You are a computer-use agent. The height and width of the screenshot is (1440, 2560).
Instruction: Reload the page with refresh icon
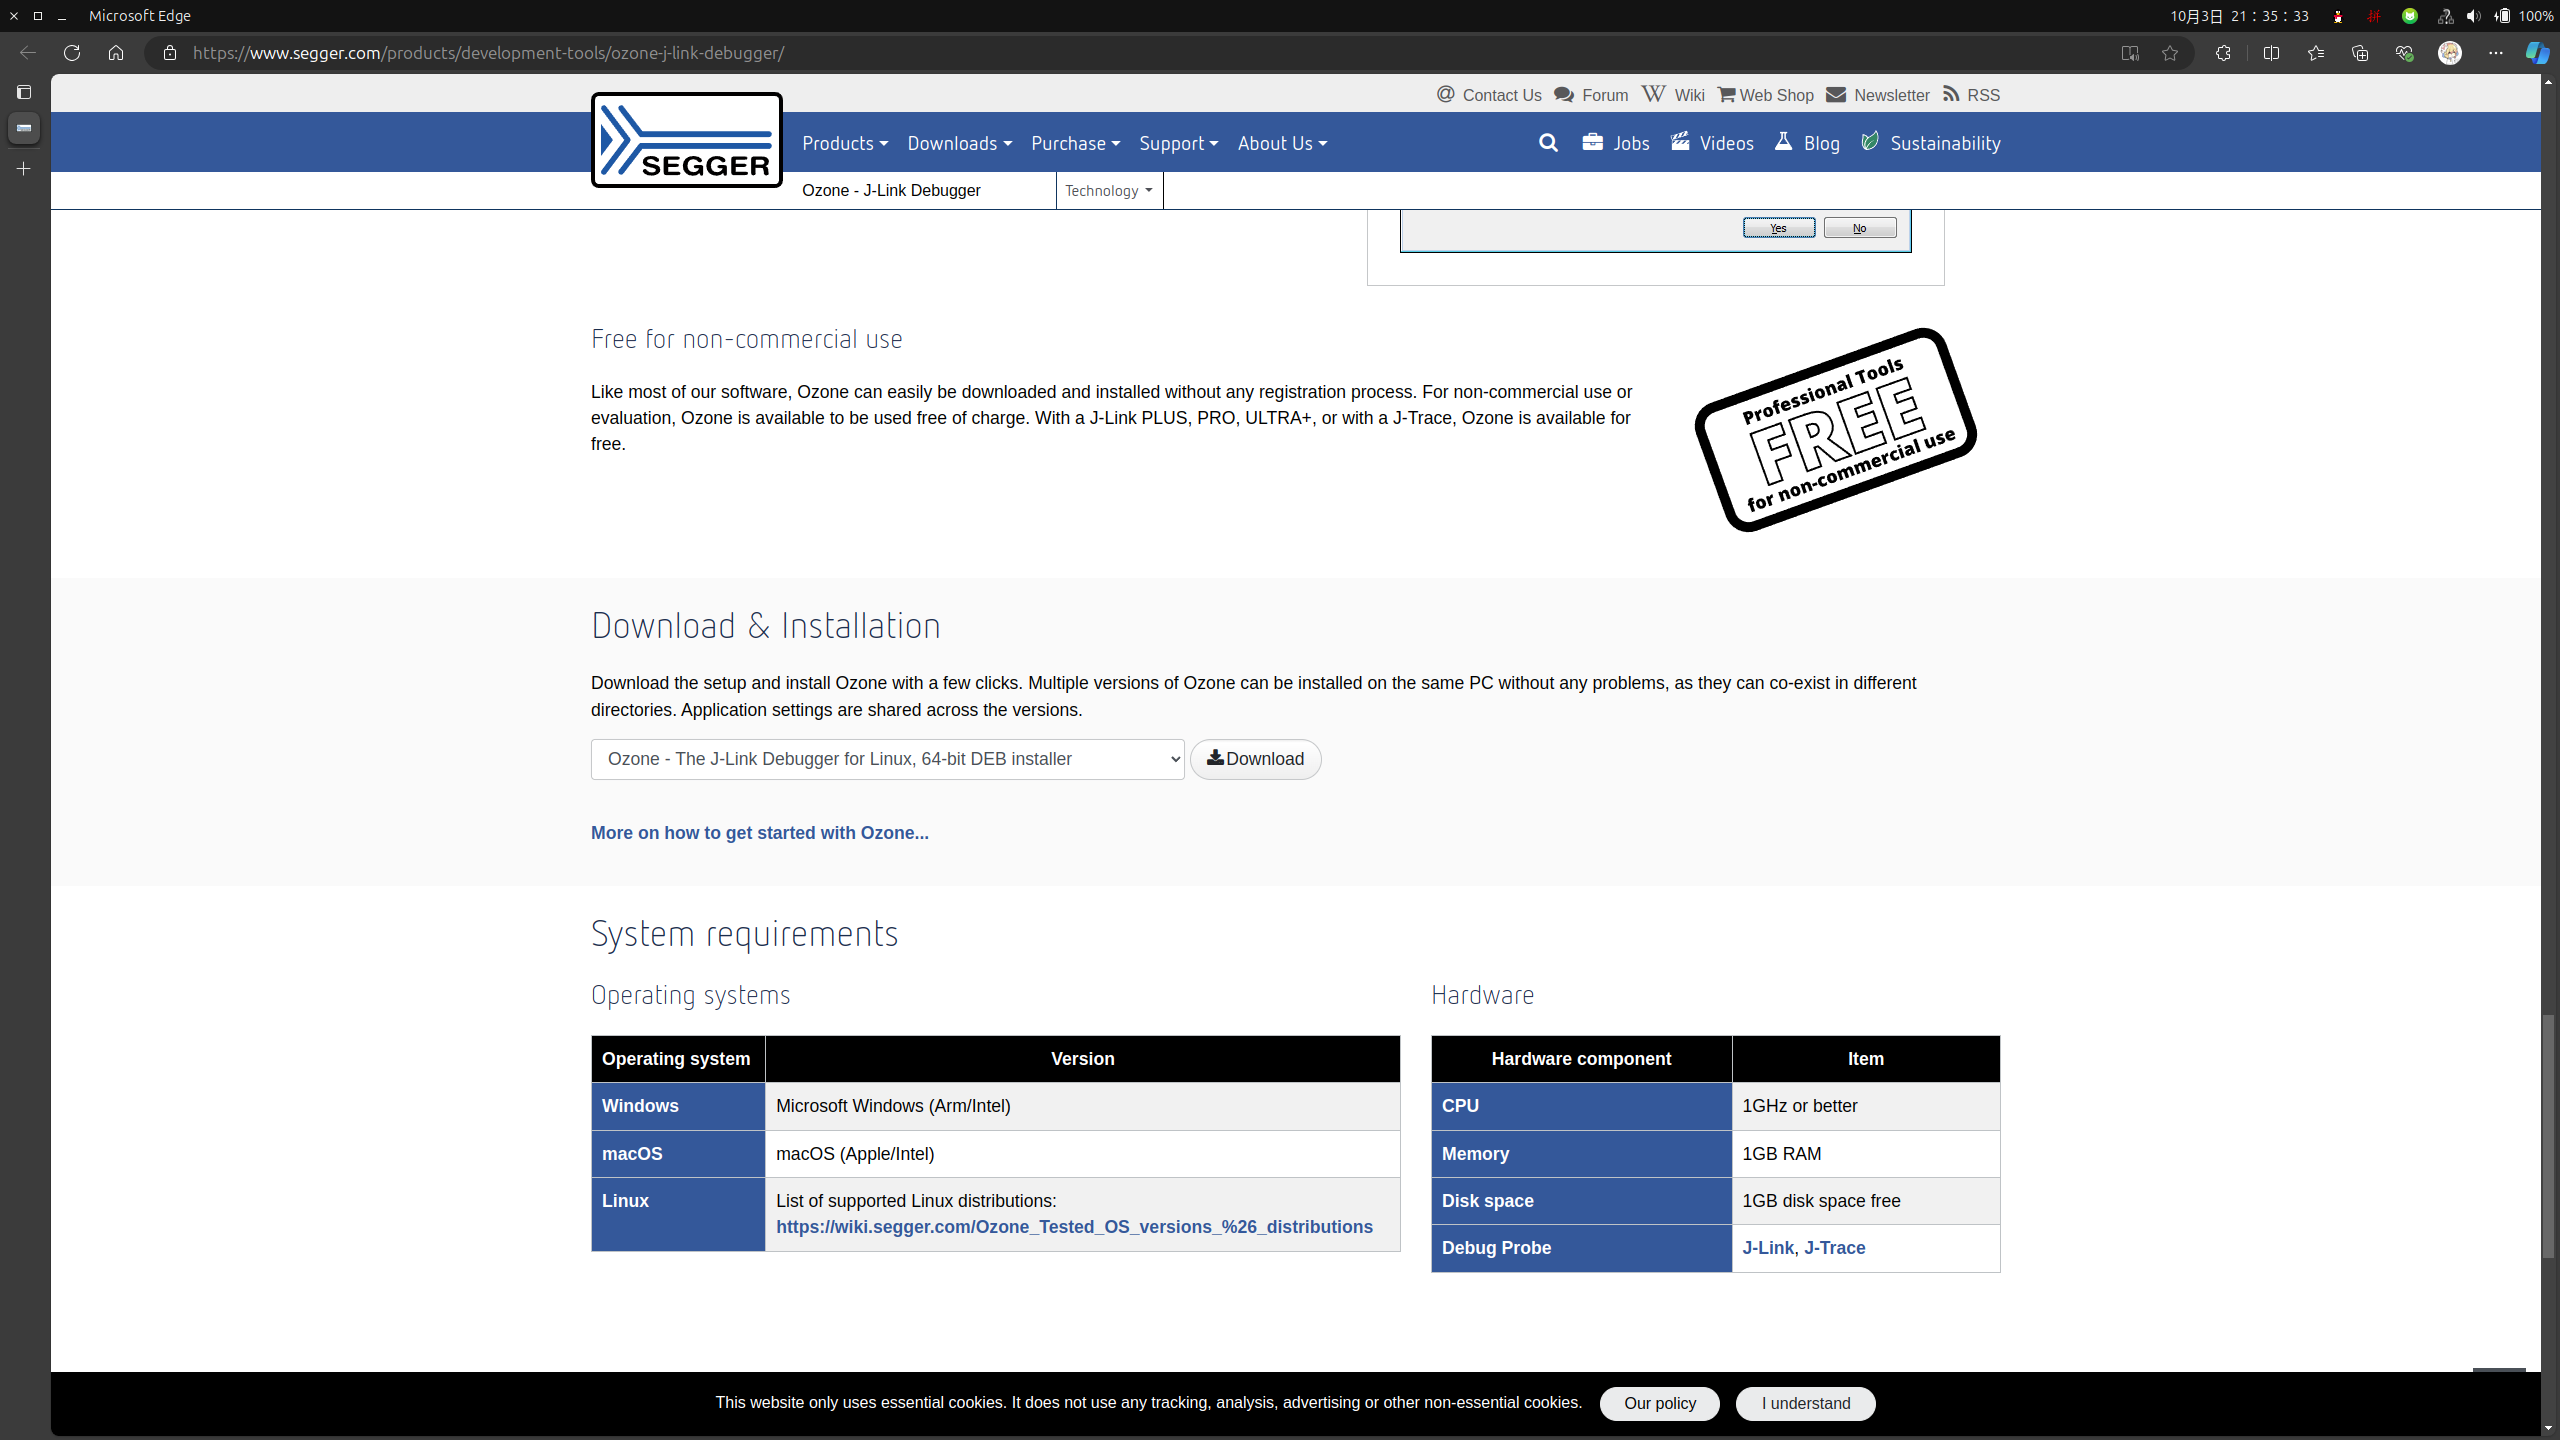tap(72, 53)
